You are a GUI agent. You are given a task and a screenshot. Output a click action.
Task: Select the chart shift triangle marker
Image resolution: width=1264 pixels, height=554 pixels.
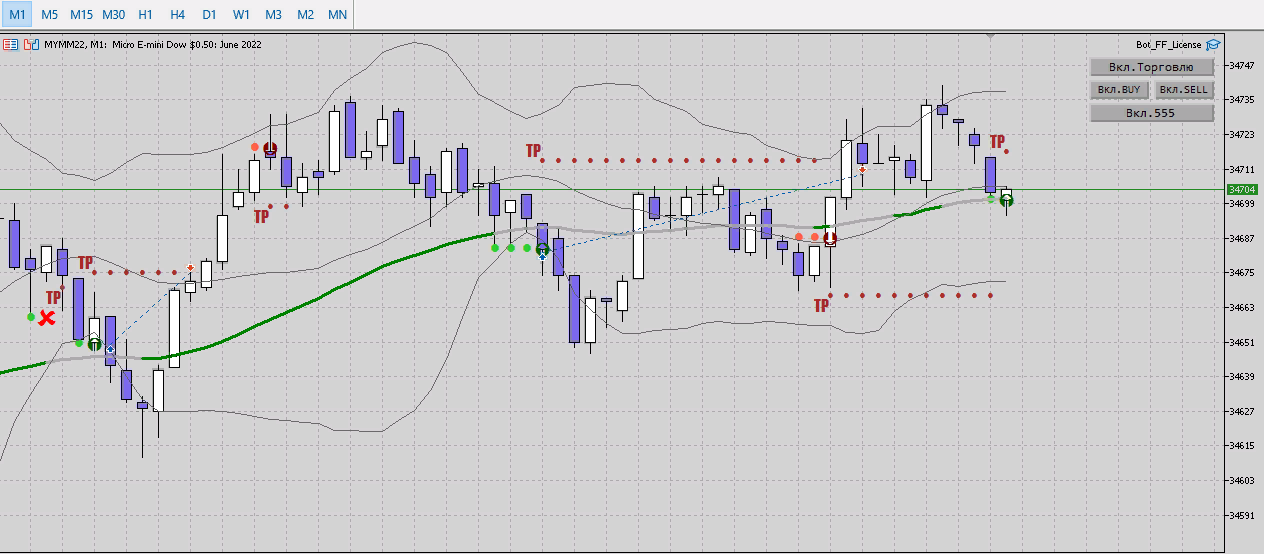[992, 36]
